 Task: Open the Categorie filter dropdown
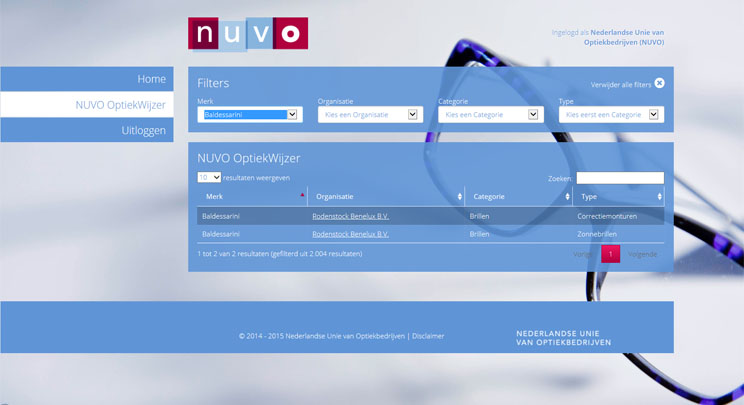(490, 115)
